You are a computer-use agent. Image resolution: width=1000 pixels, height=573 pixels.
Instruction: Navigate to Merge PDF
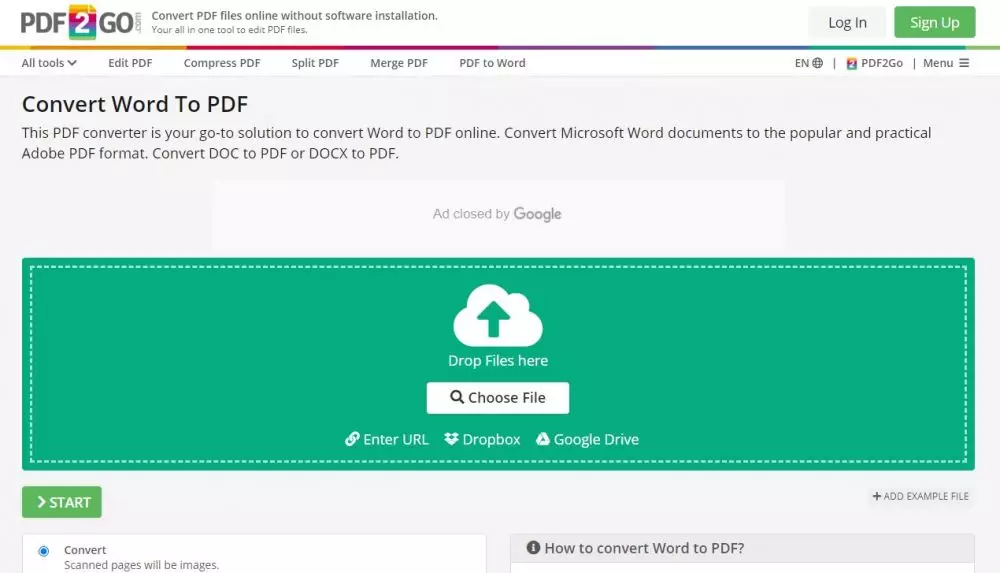(399, 63)
